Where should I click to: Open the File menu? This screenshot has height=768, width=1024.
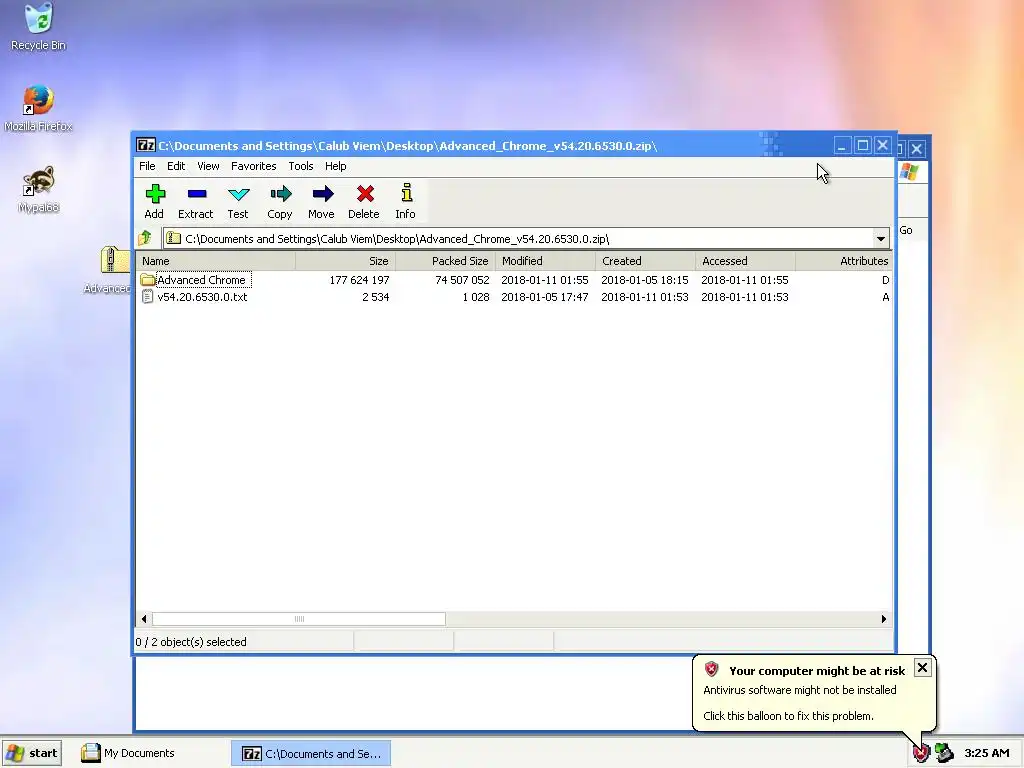pyautogui.click(x=147, y=166)
